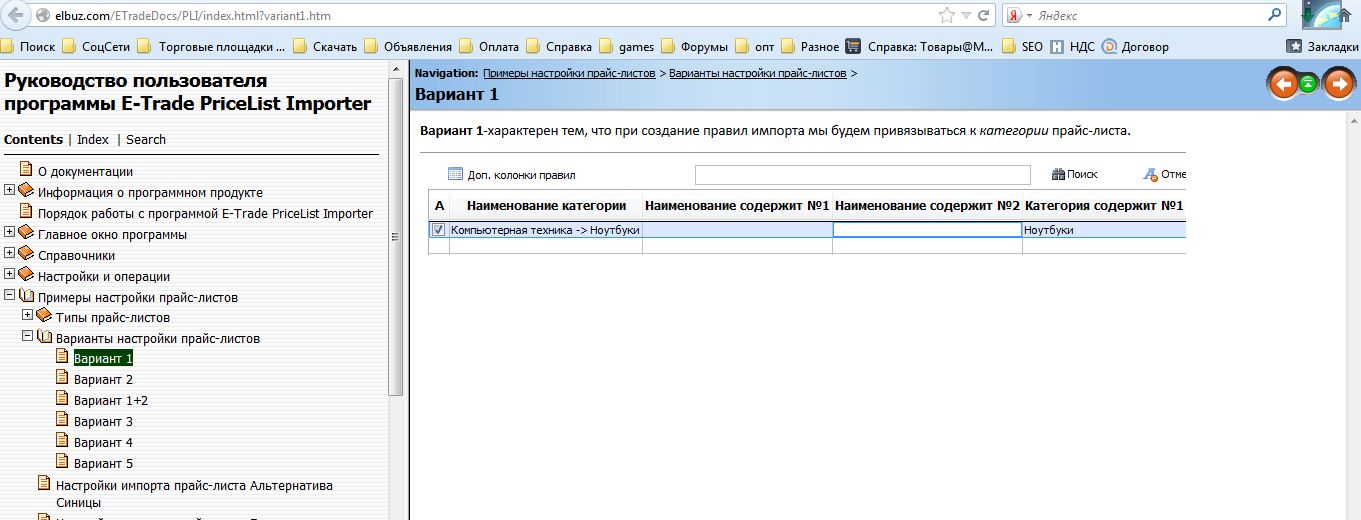The height and width of the screenshot is (520, 1361).
Task: Open the Договор bookmark
Action: pyautogui.click(x=1135, y=46)
